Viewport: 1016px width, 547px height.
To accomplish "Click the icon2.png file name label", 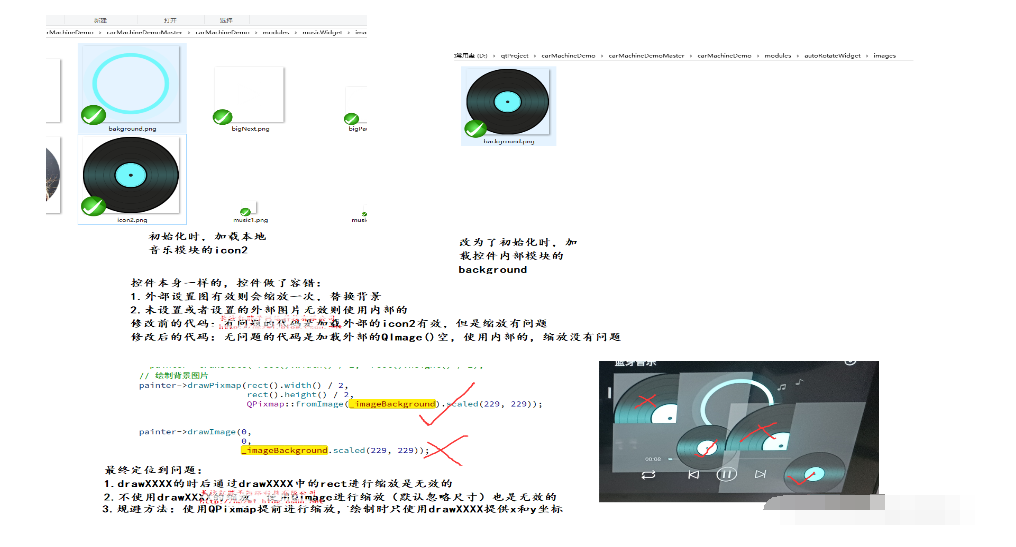I will (132, 220).
